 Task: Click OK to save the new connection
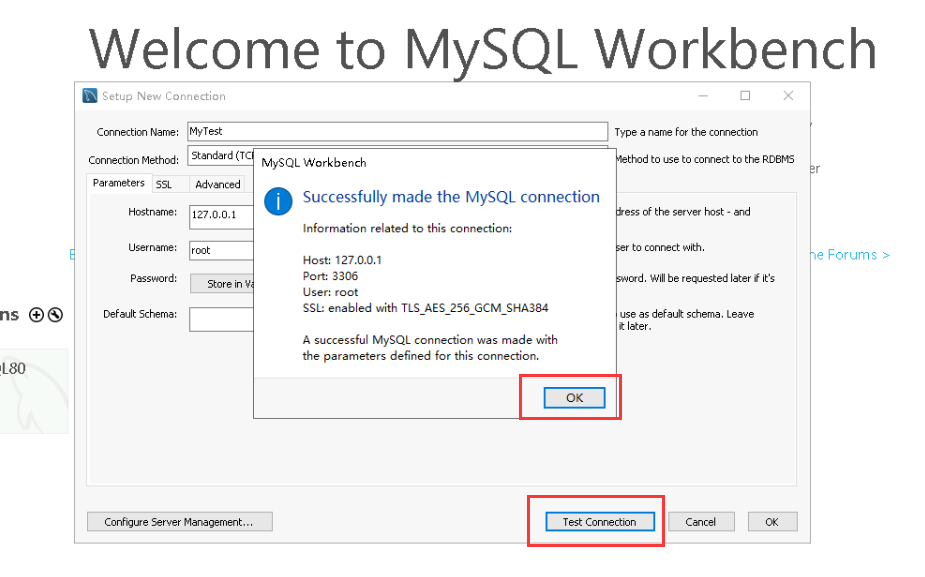[772, 521]
